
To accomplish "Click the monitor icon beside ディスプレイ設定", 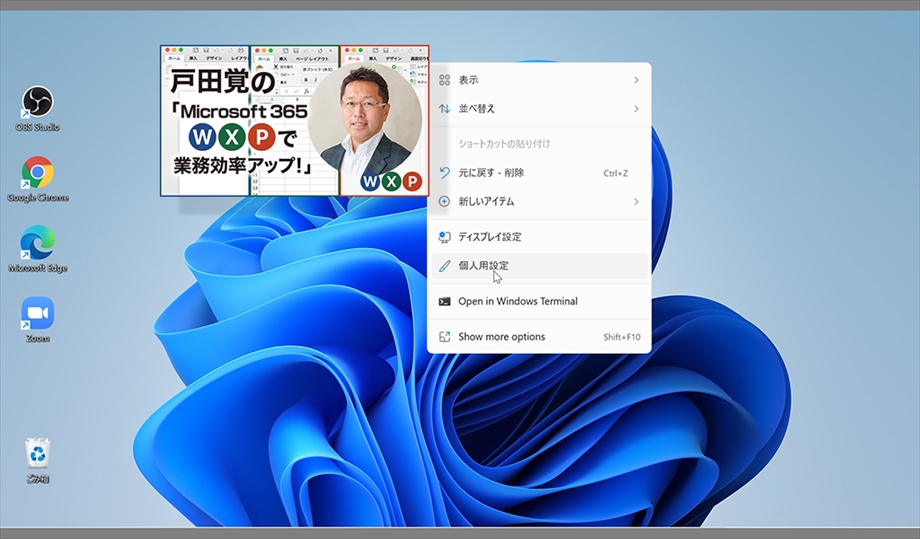I will (x=445, y=237).
